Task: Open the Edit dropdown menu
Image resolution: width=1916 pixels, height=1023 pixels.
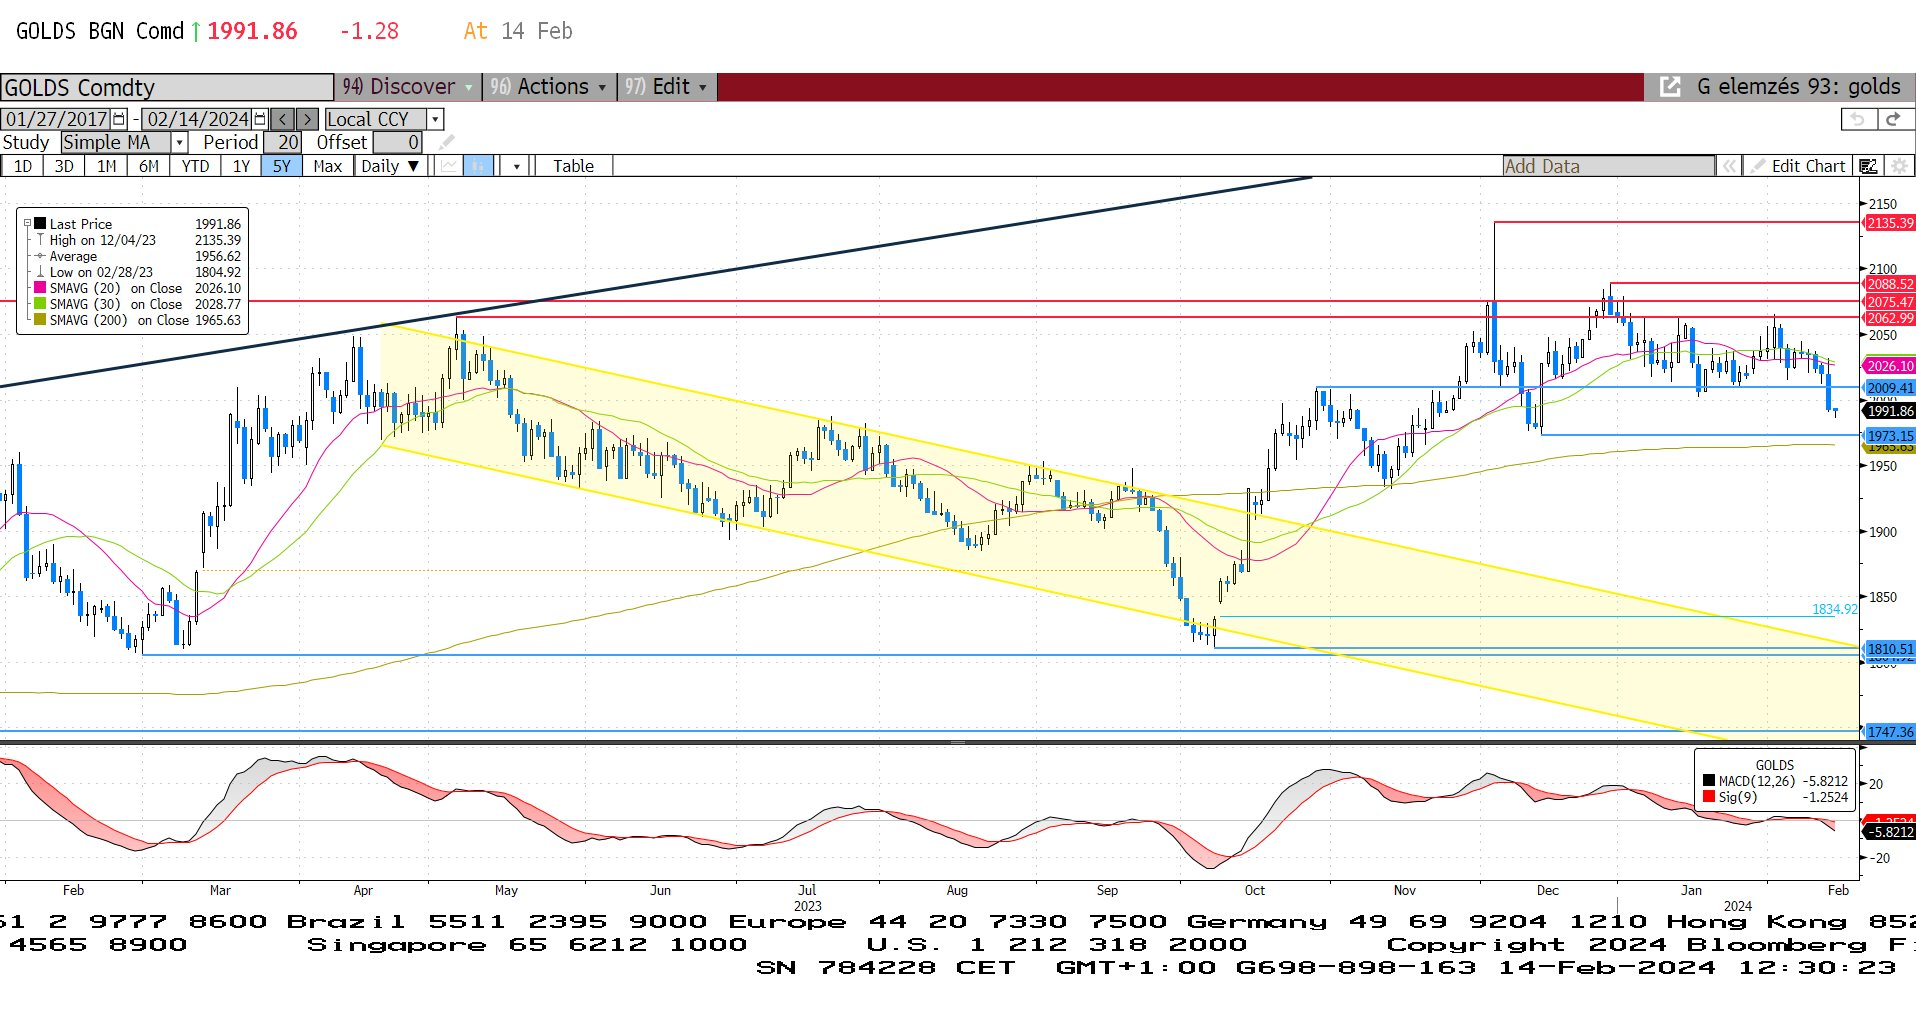Action: click(666, 87)
